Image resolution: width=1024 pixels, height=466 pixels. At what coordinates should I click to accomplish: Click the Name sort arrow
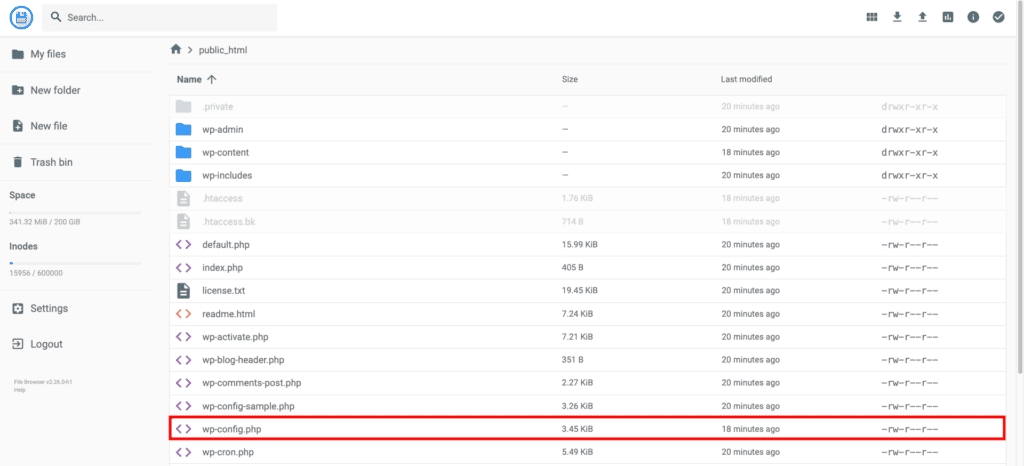pyautogui.click(x=211, y=79)
